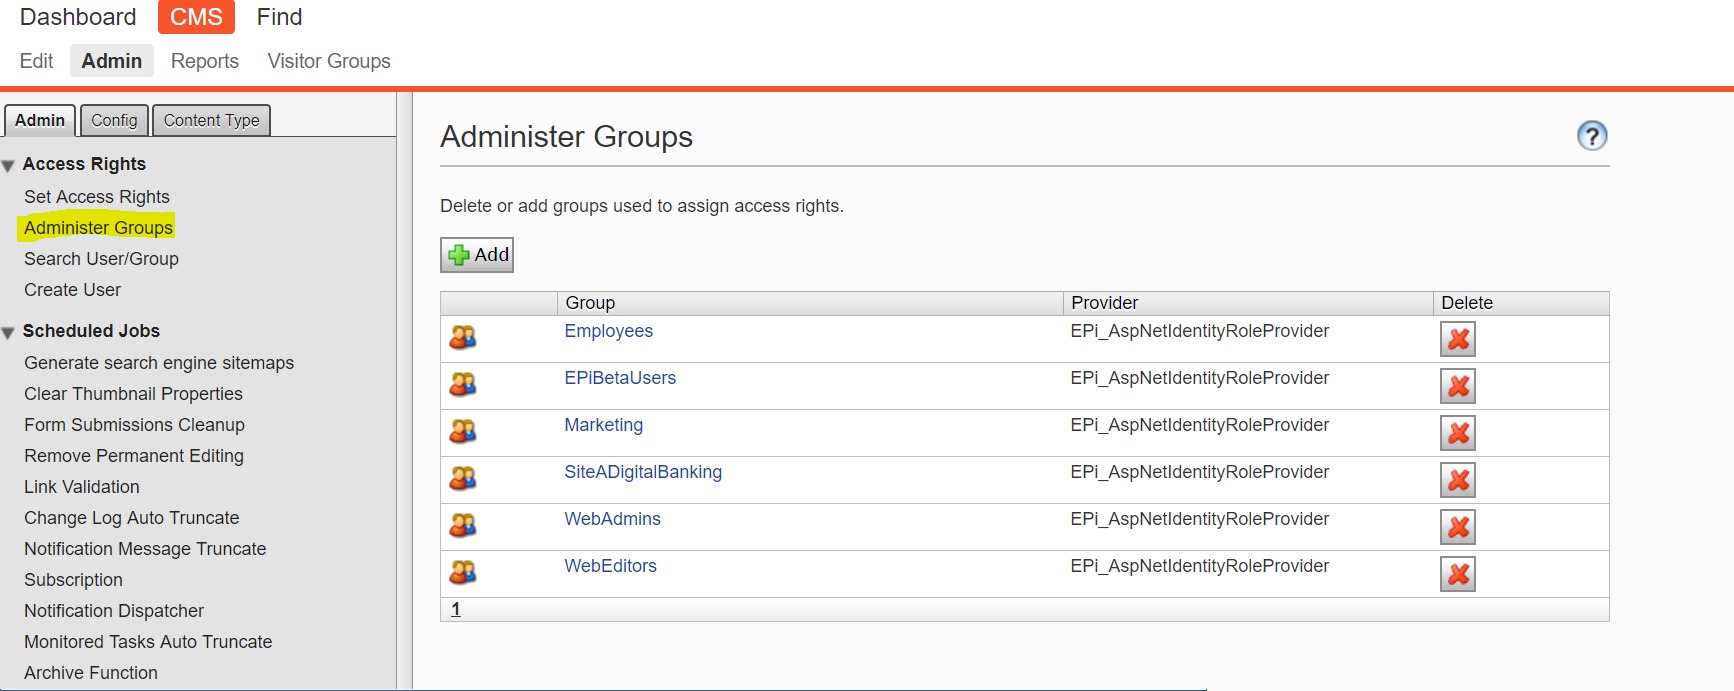1734x691 pixels.
Task: Click the group icon beside Employees
Action: tap(462, 338)
